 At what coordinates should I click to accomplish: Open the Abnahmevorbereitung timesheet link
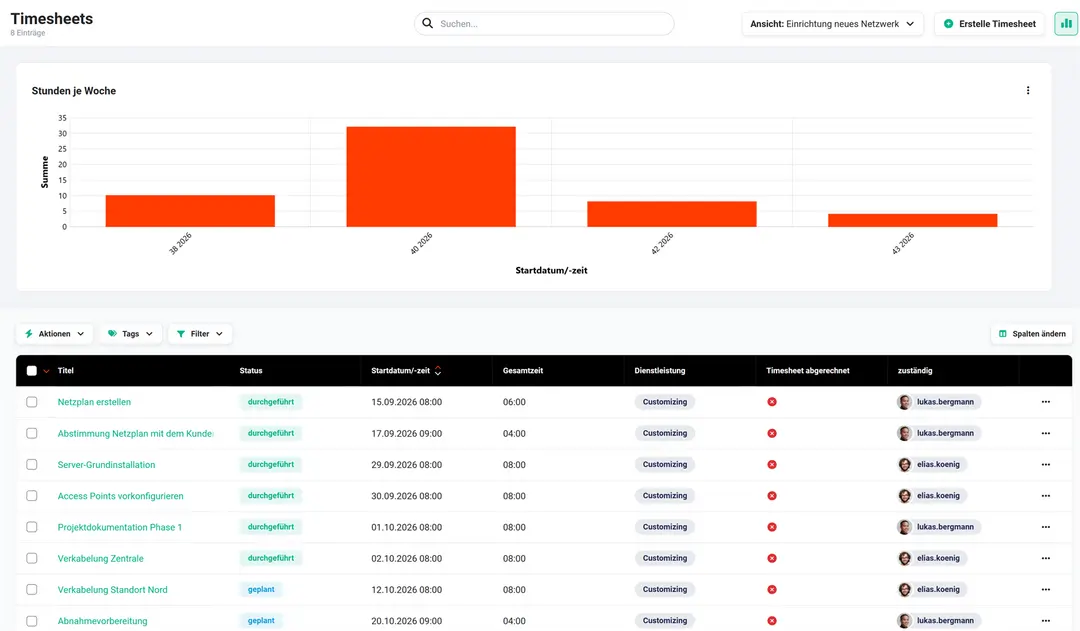click(103, 621)
